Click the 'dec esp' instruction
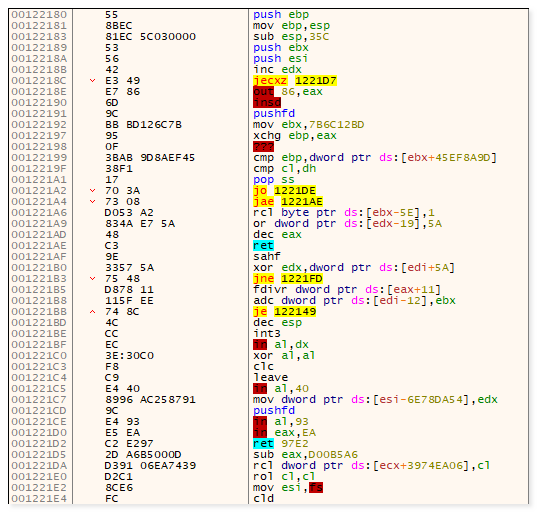 pos(277,323)
